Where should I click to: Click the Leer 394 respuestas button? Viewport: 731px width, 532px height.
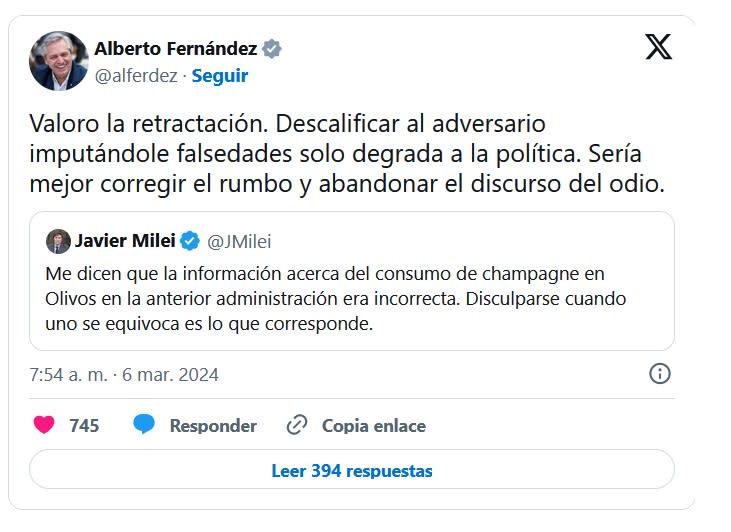(352, 470)
